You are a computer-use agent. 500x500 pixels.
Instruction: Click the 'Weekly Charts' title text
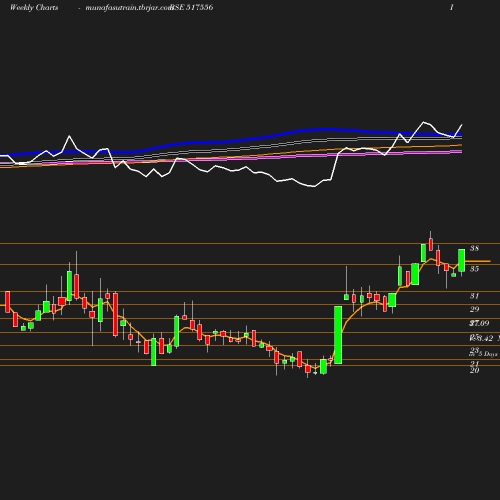click(x=34, y=8)
